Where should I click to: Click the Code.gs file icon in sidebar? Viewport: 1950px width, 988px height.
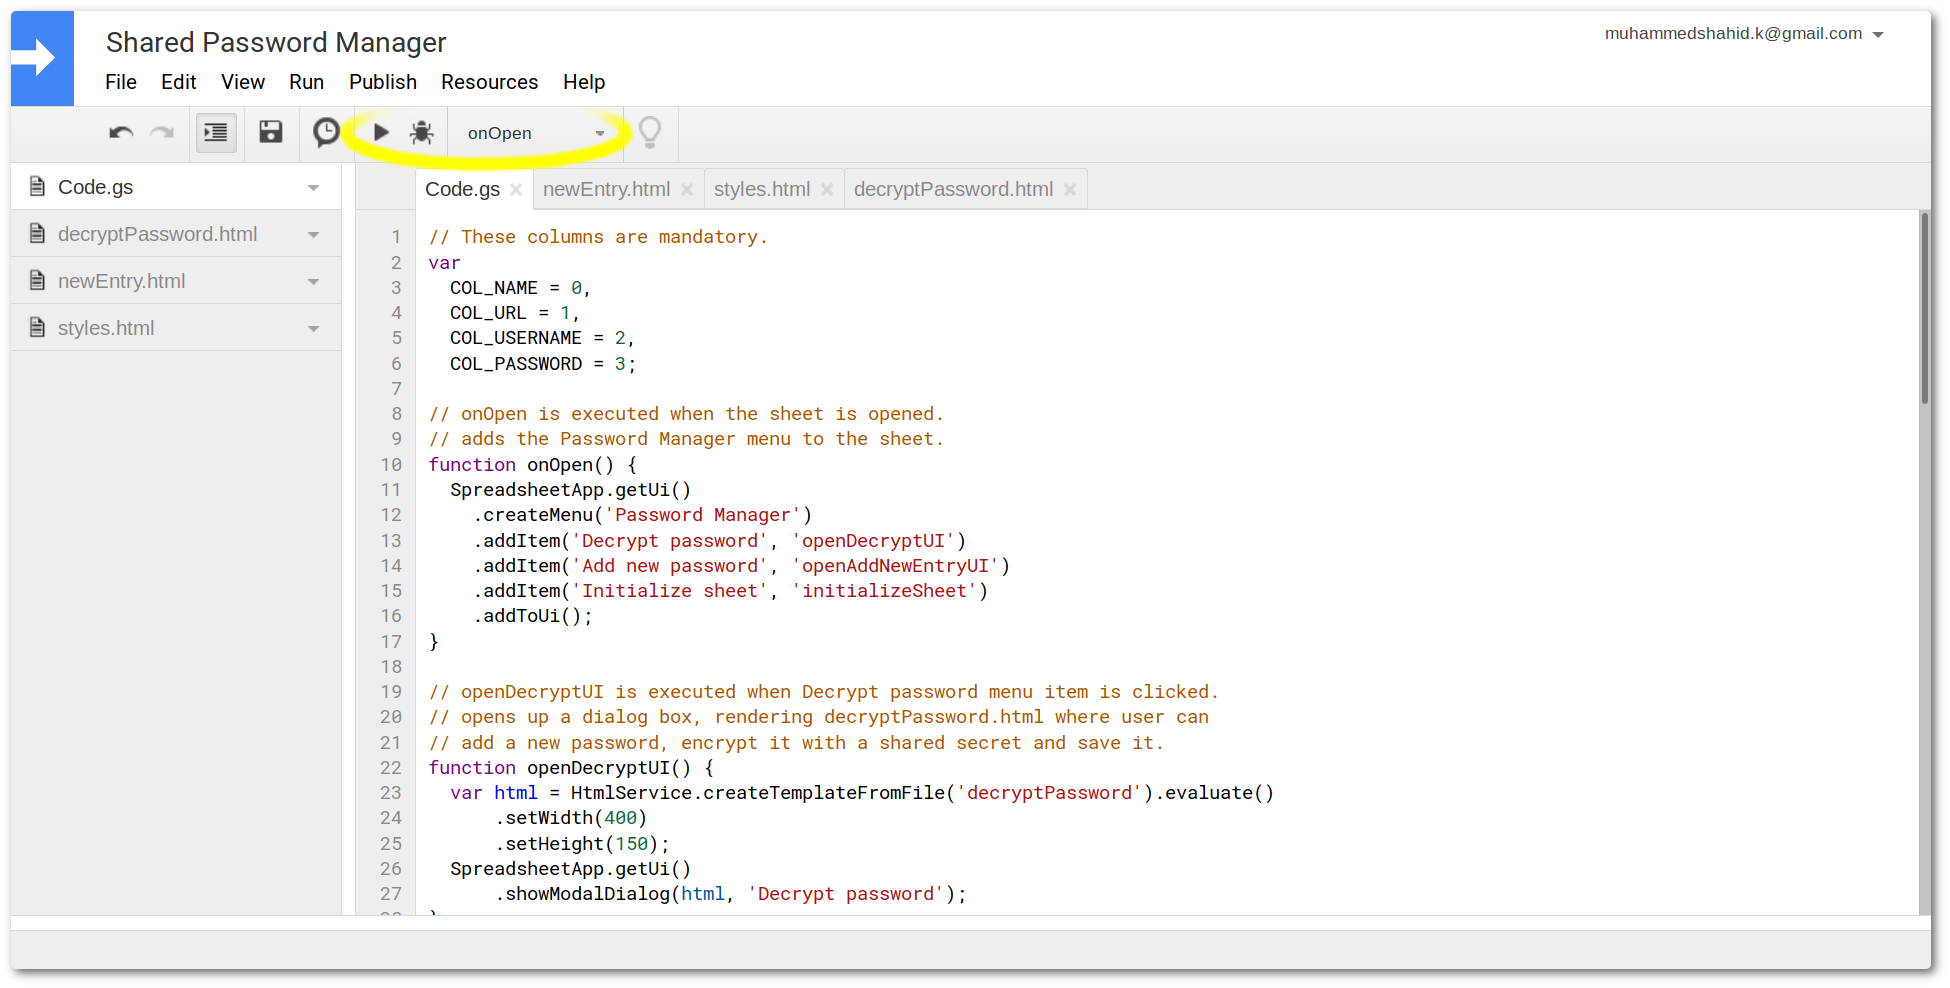38,187
